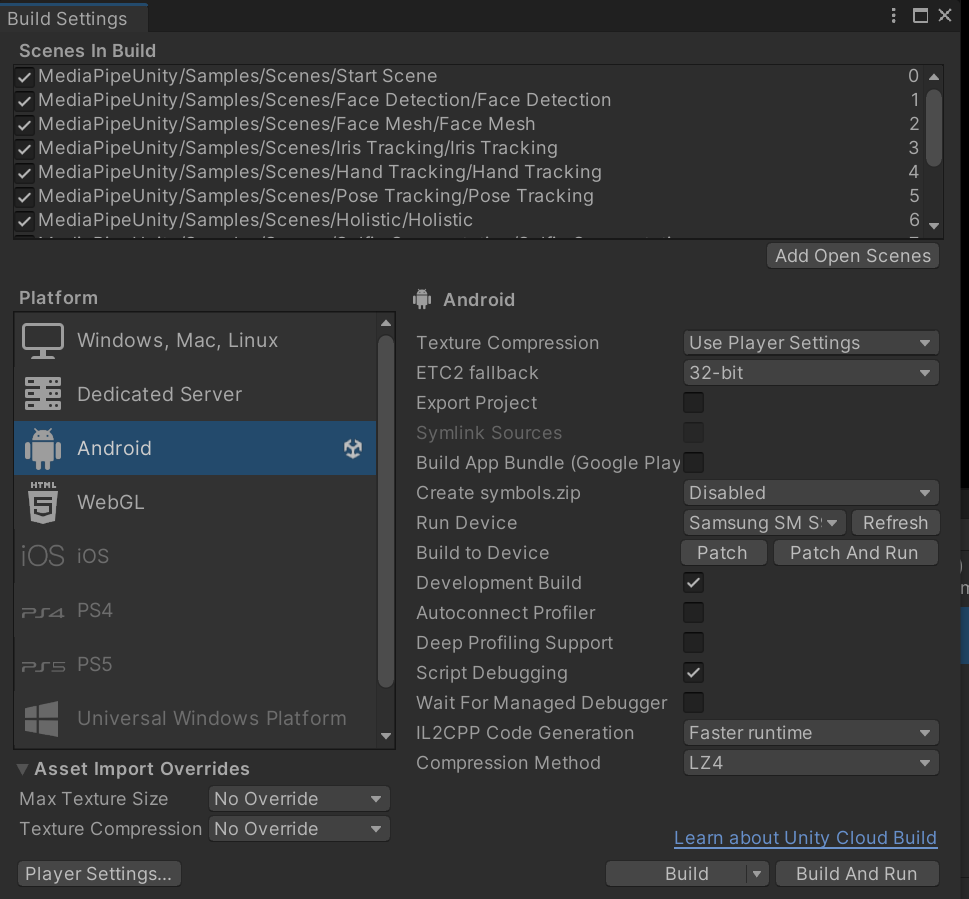Viewport: 969px width, 899px height.
Task: Open the Learn about Unity Cloud Build link
Action: coord(804,838)
